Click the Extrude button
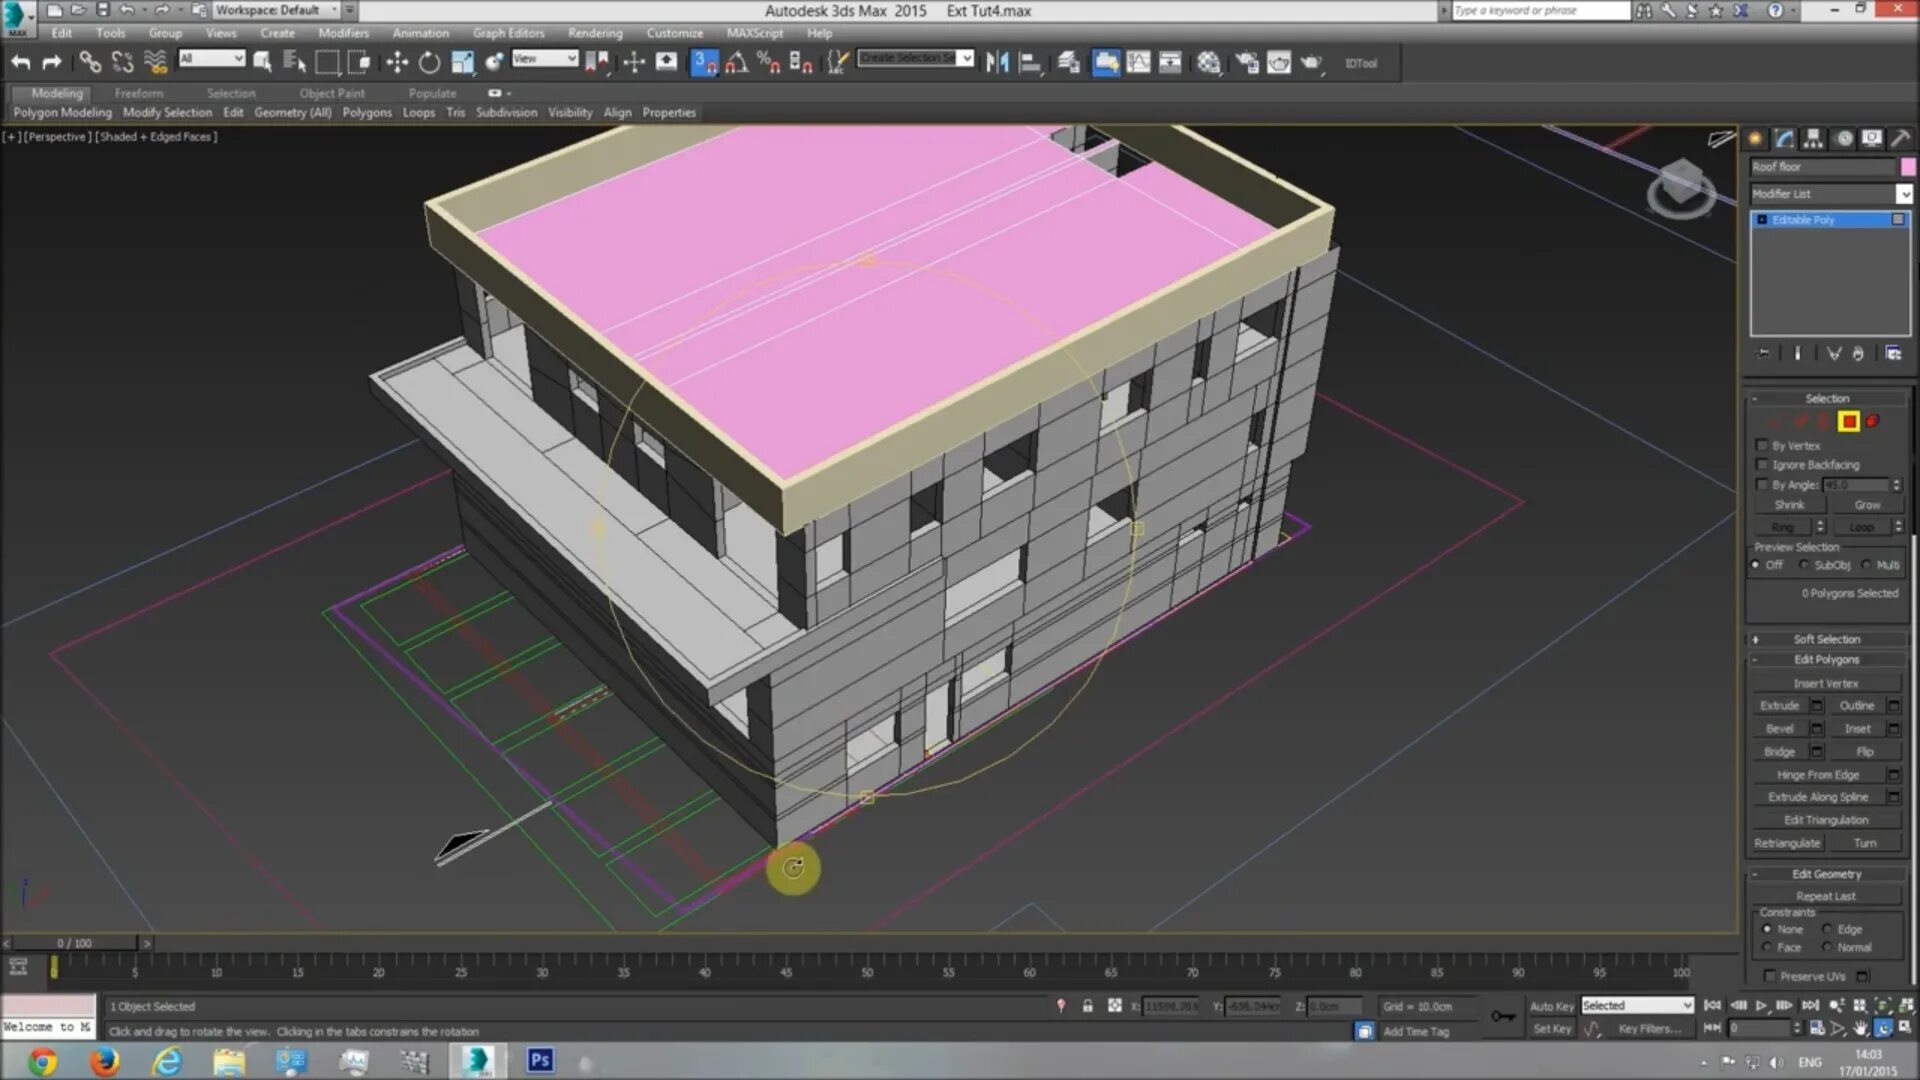1920x1080 pixels. 1779,706
